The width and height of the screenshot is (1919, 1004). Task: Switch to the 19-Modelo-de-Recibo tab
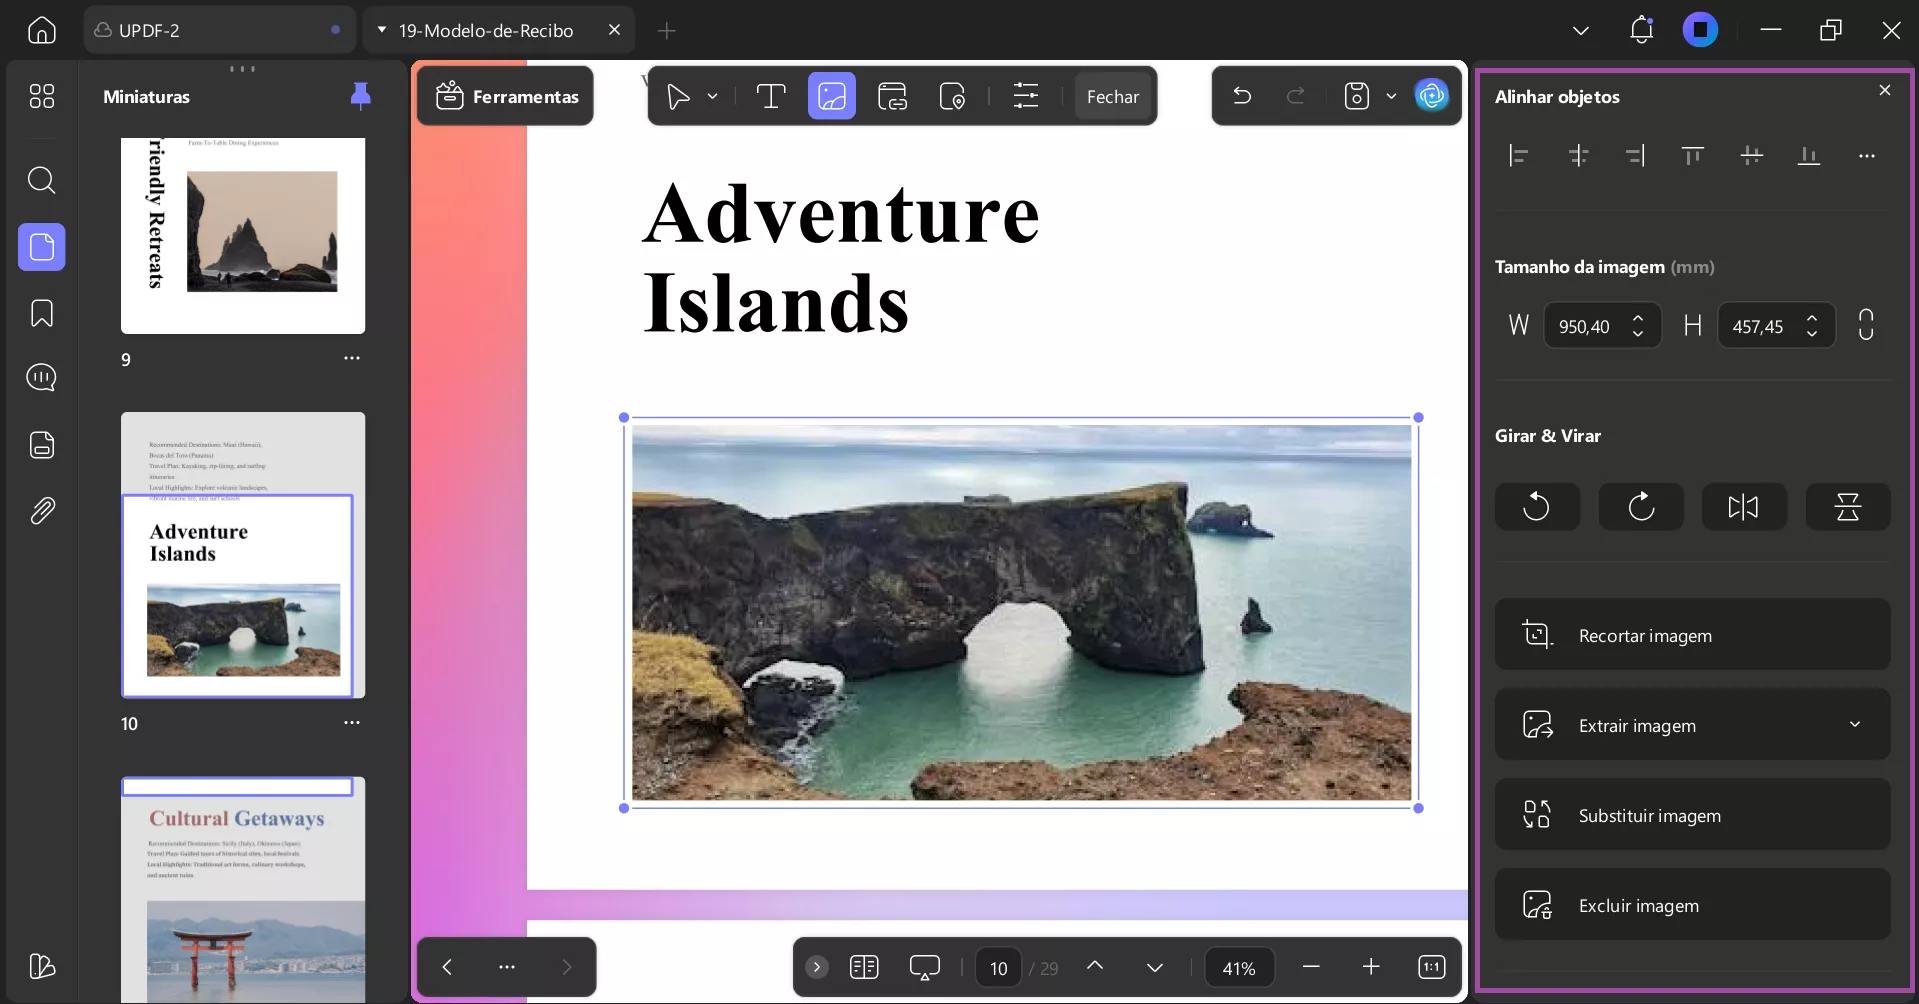tap(486, 30)
